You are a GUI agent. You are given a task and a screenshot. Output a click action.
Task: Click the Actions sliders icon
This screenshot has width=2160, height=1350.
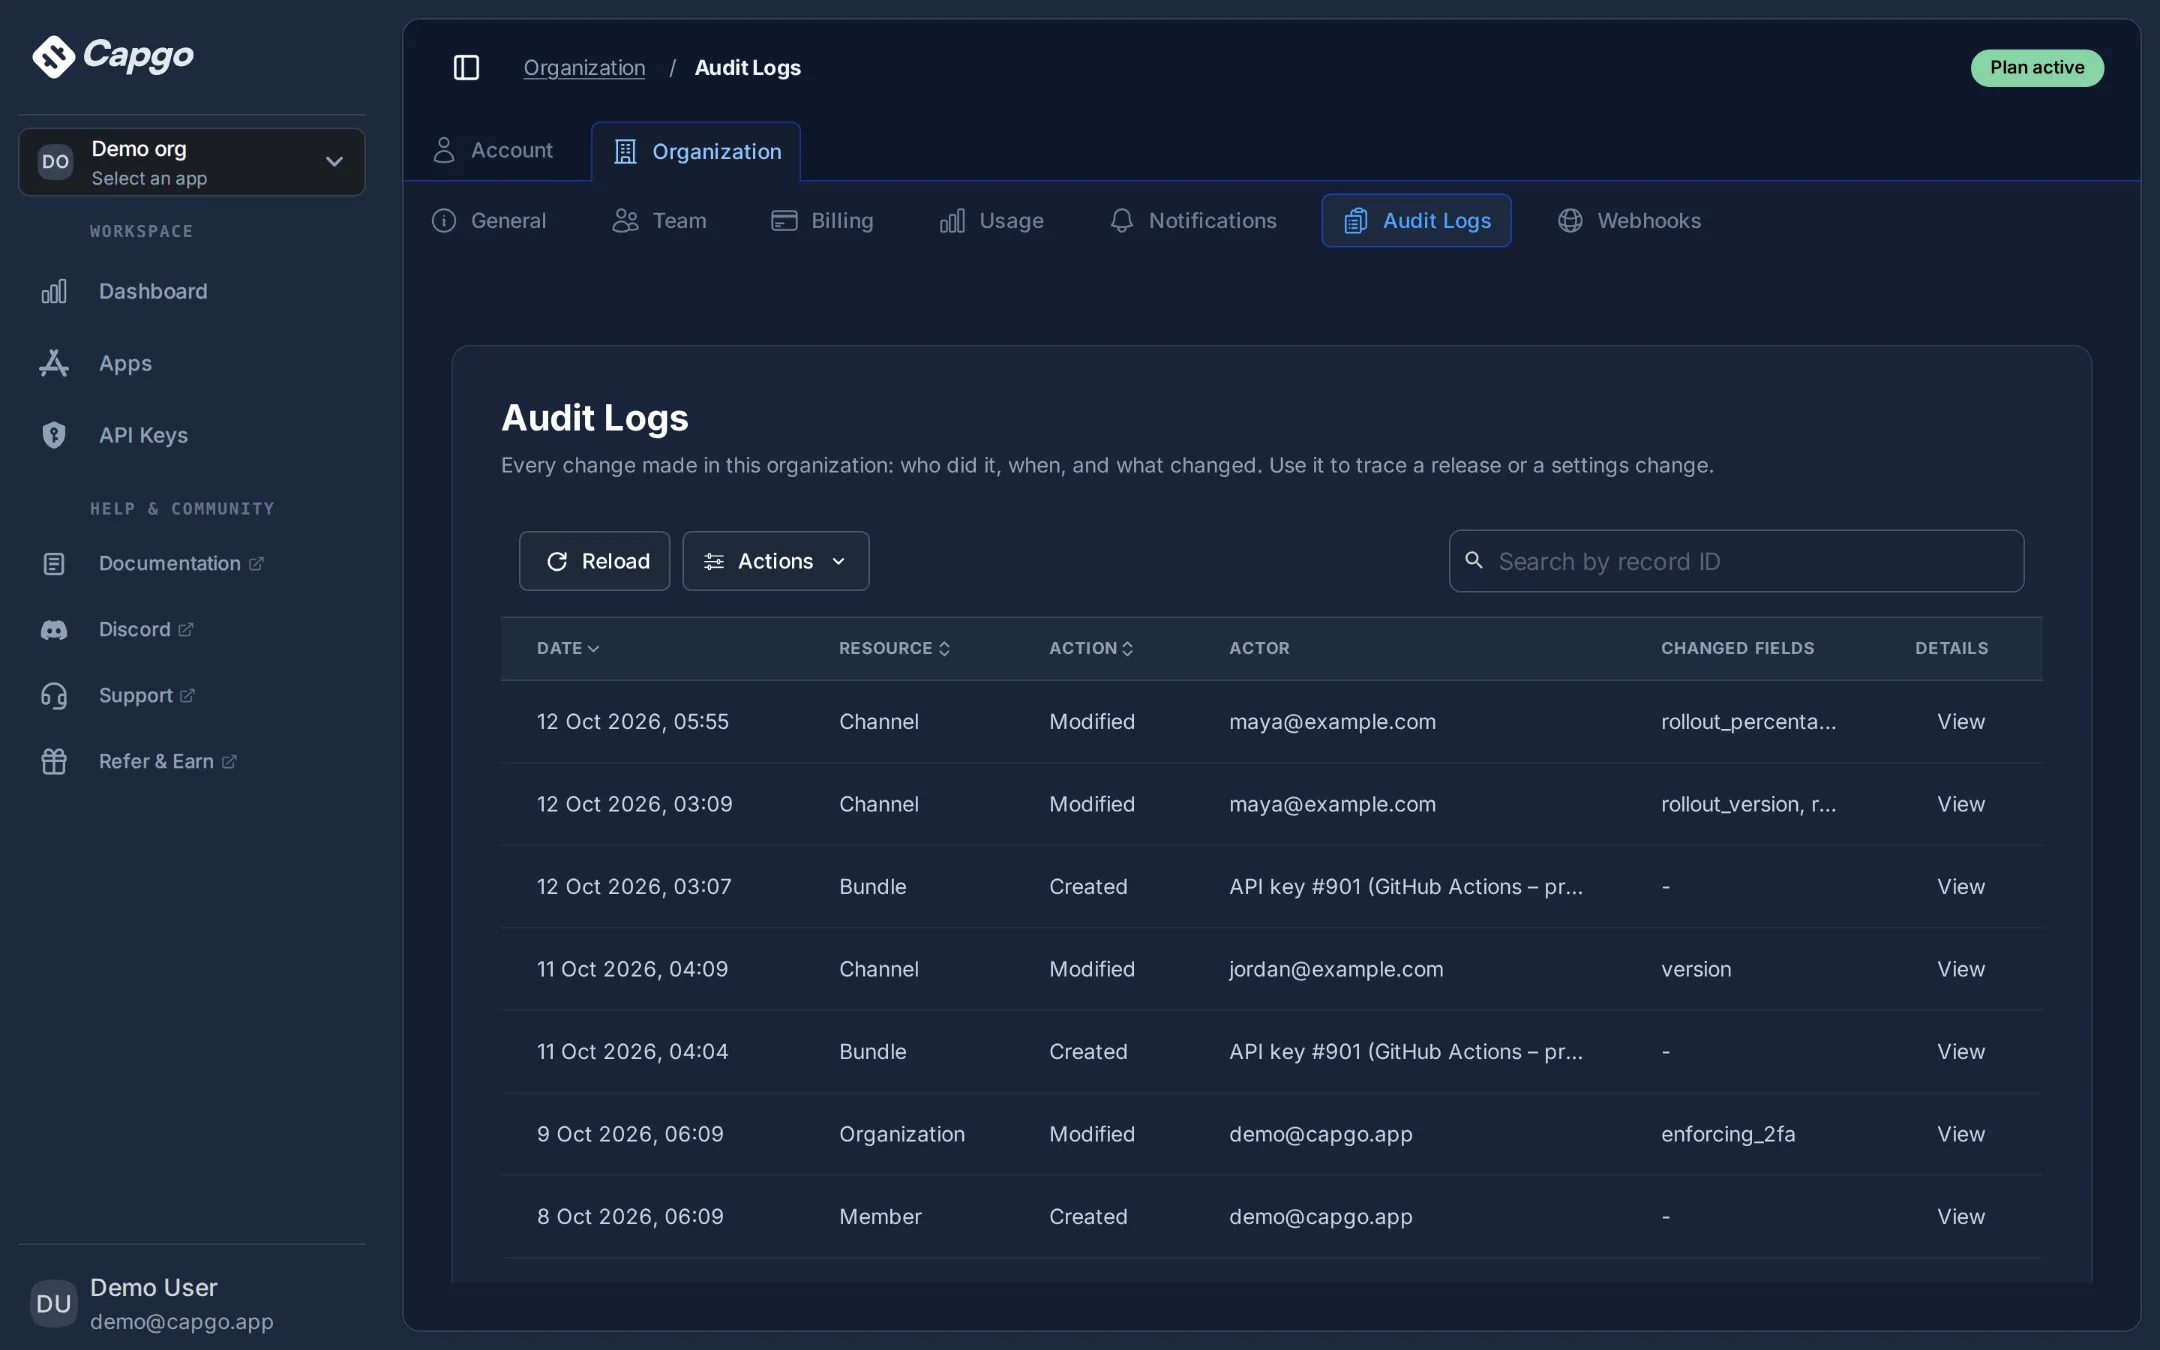coord(714,561)
